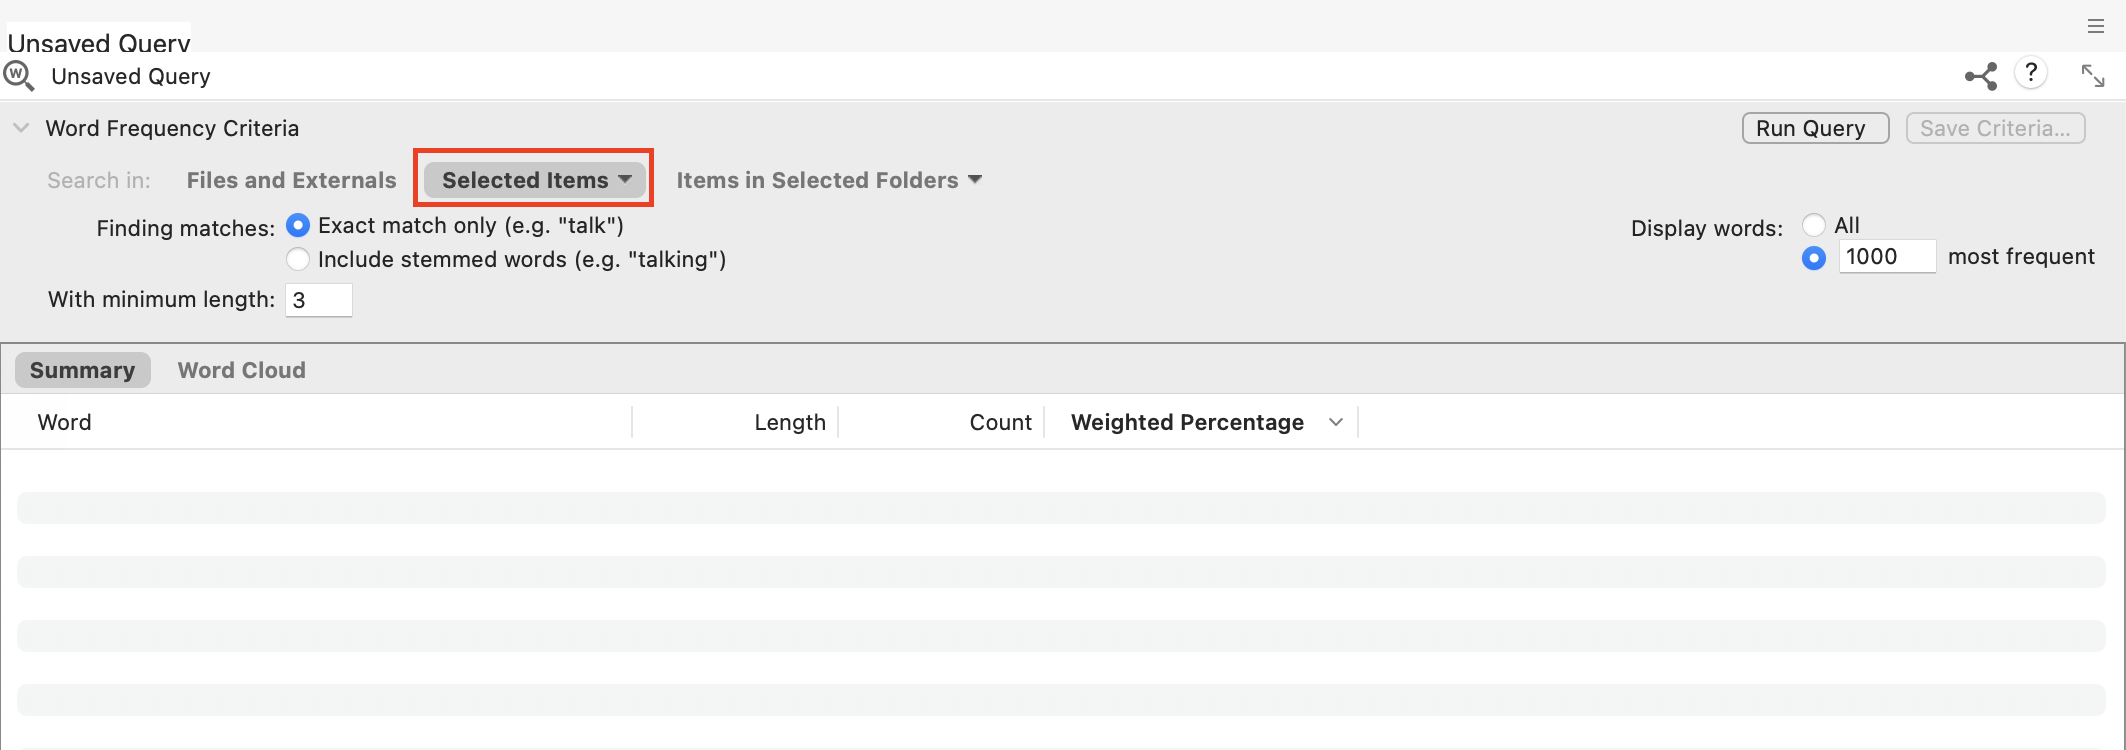The height and width of the screenshot is (750, 2126).
Task: Switch to the Word Cloud tab
Action: [240, 370]
